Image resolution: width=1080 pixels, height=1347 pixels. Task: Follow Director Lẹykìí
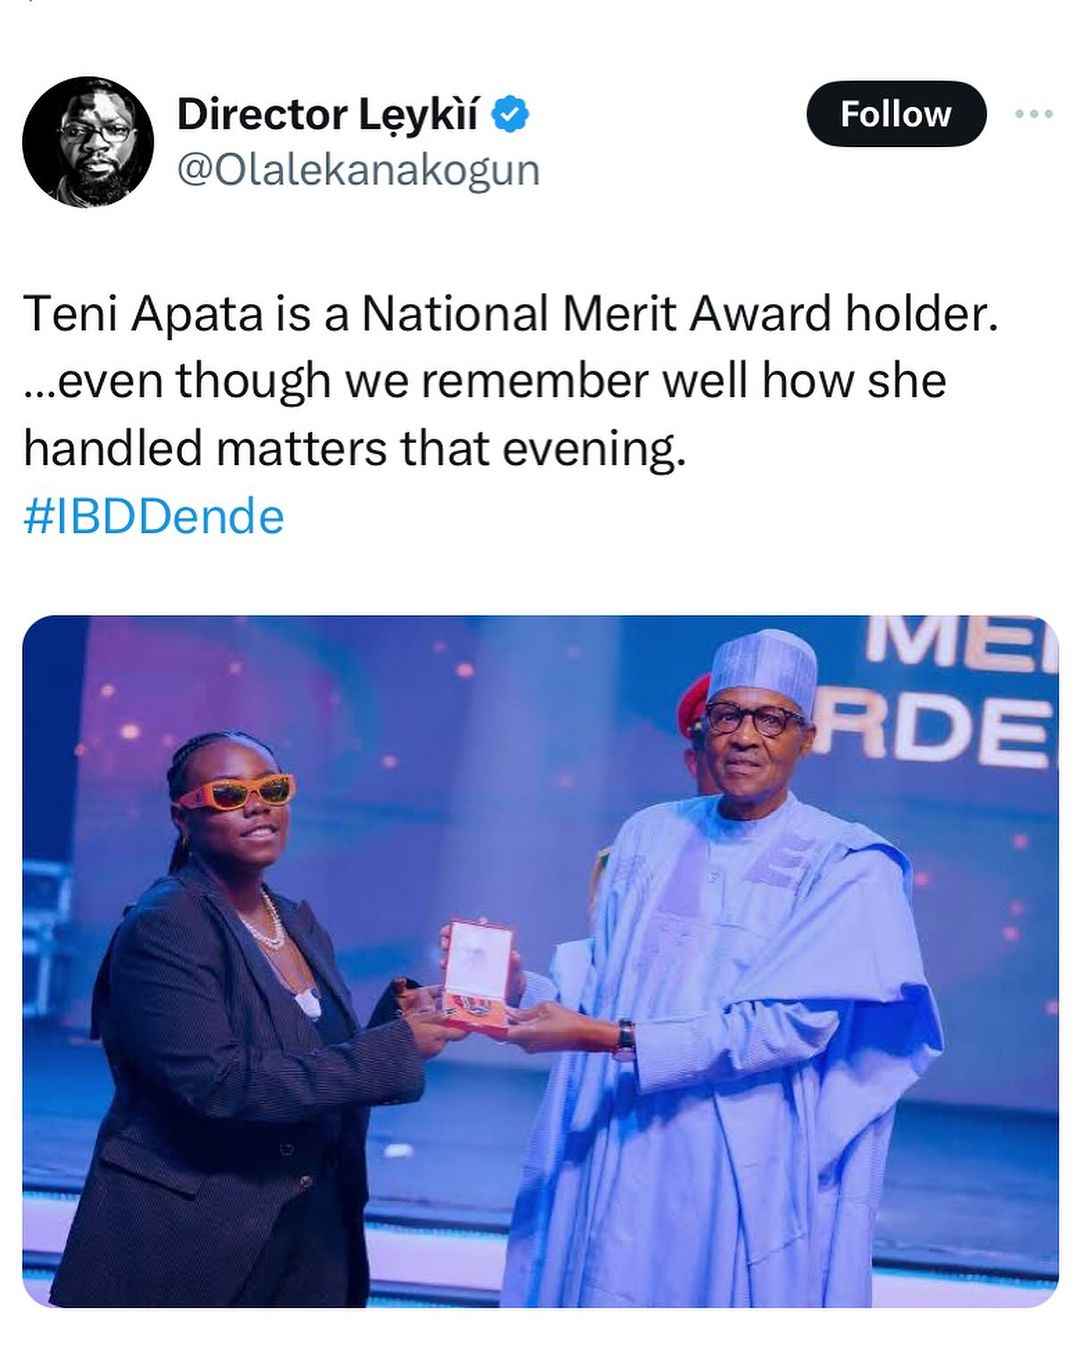point(896,114)
